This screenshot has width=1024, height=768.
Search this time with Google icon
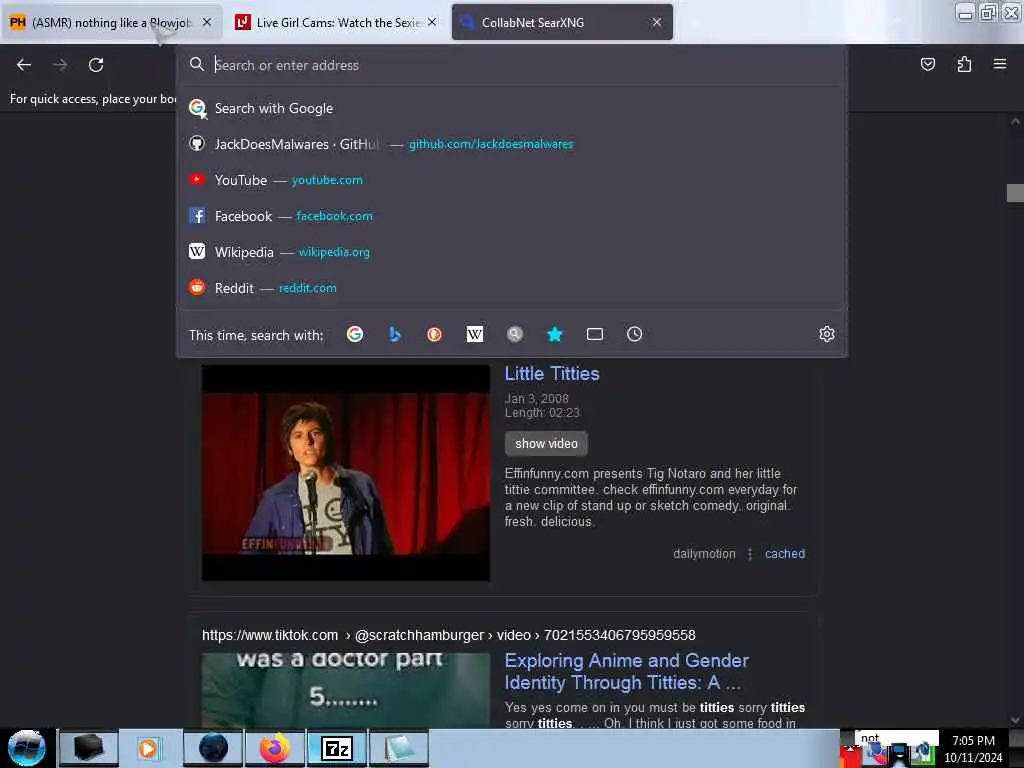click(x=355, y=334)
